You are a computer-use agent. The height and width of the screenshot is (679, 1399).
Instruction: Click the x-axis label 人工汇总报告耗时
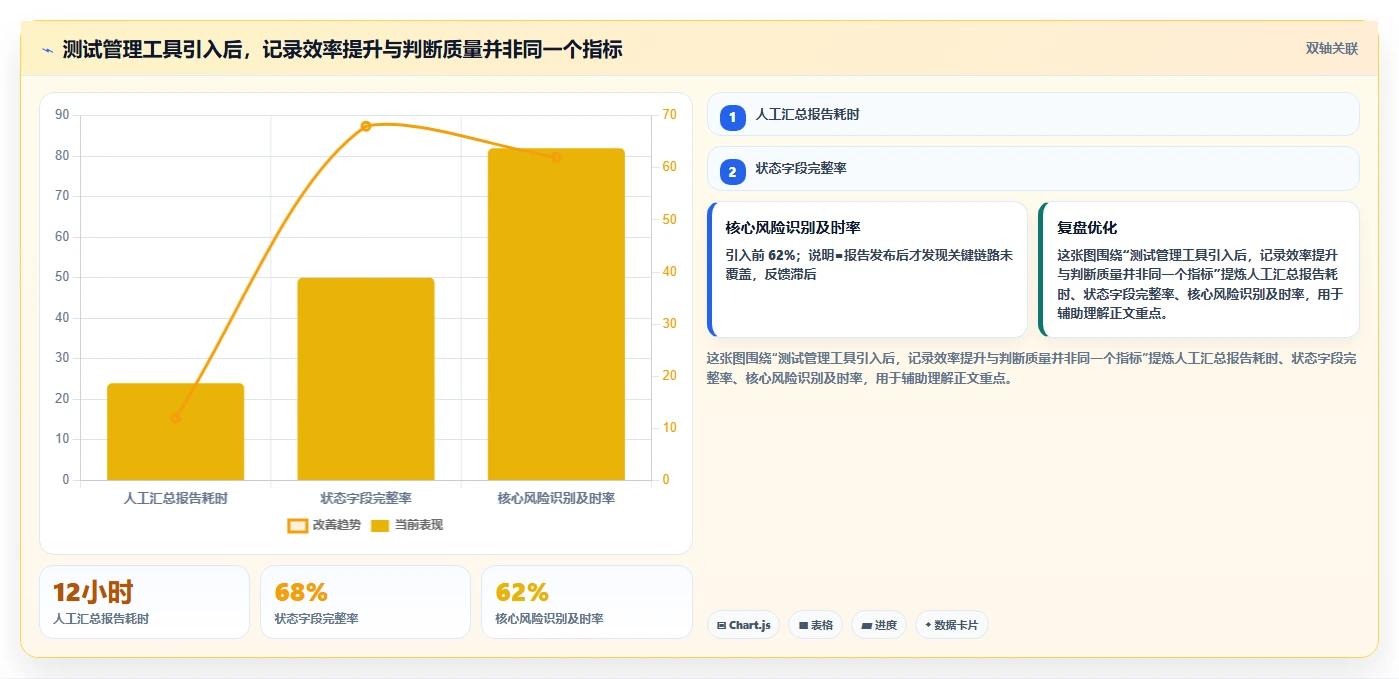pos(176,498)
